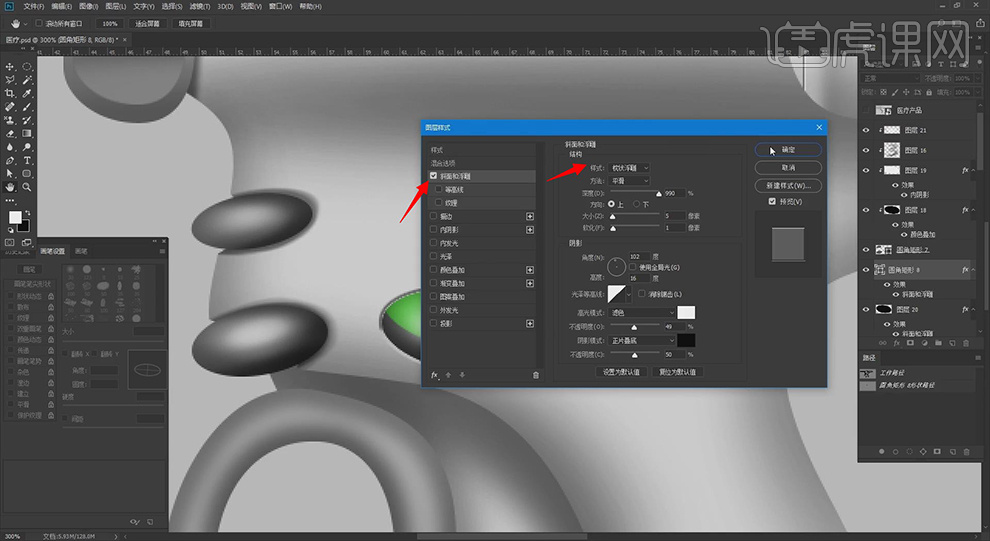Open the Highlight Mode (高光模式) dropdown
990x541 pixels.
click(643, 312)
